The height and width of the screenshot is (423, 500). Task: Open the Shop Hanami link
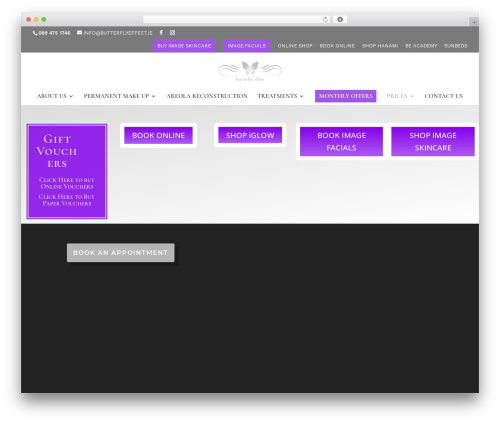(x=380, y=46)
